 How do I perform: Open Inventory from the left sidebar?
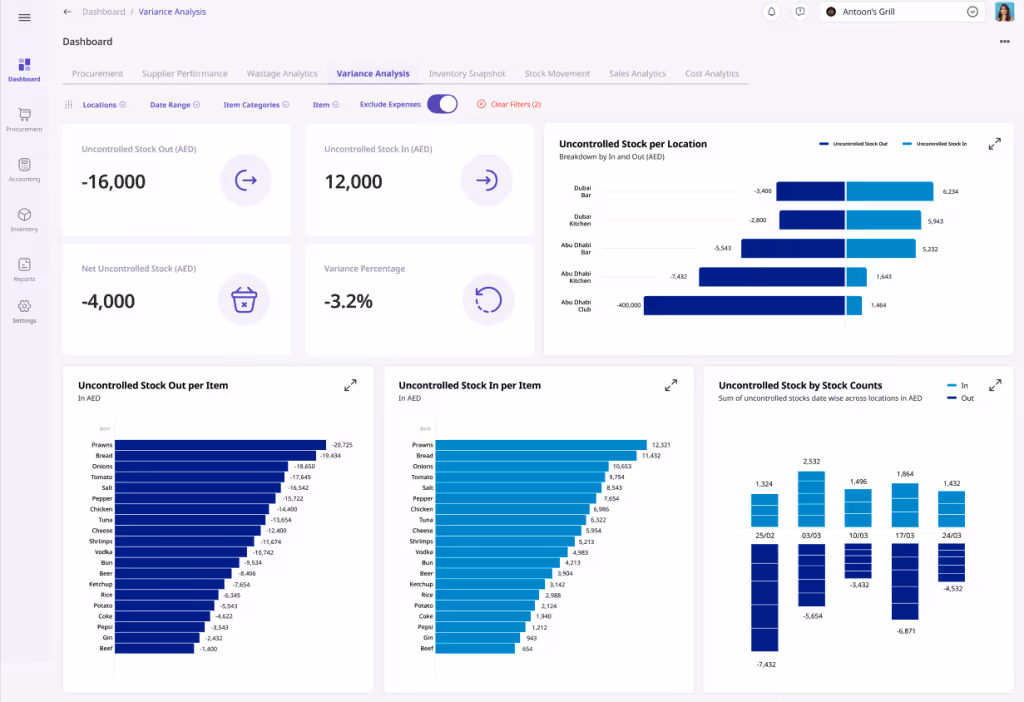tap(23, 218)
